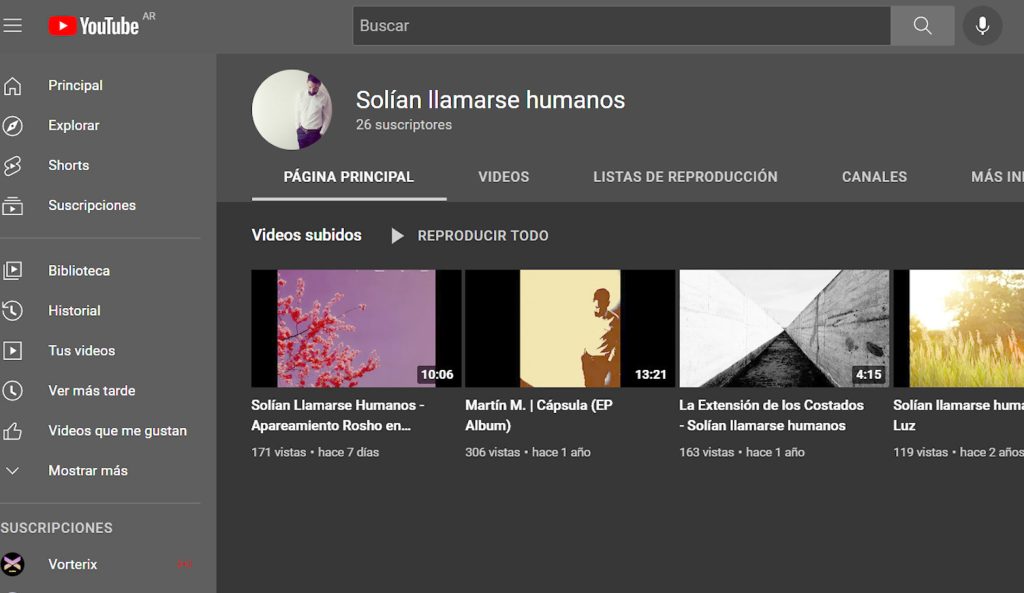Screen dimensions: 1024x593
Task: Open Historial from the sidebar
Action: click(74, 310)
